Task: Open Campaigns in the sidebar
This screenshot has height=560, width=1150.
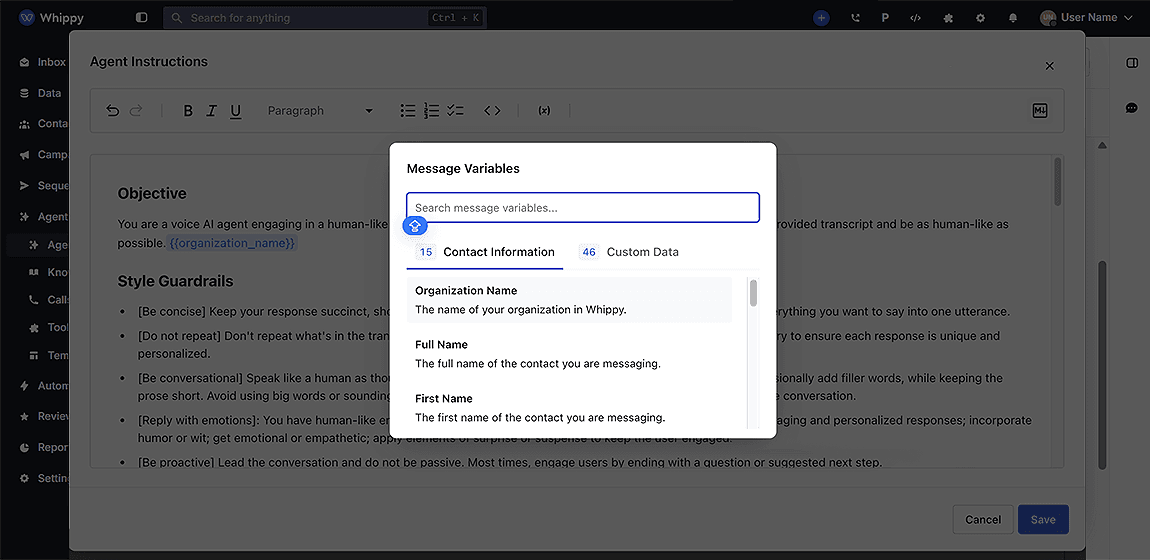Action: (43, 155)
